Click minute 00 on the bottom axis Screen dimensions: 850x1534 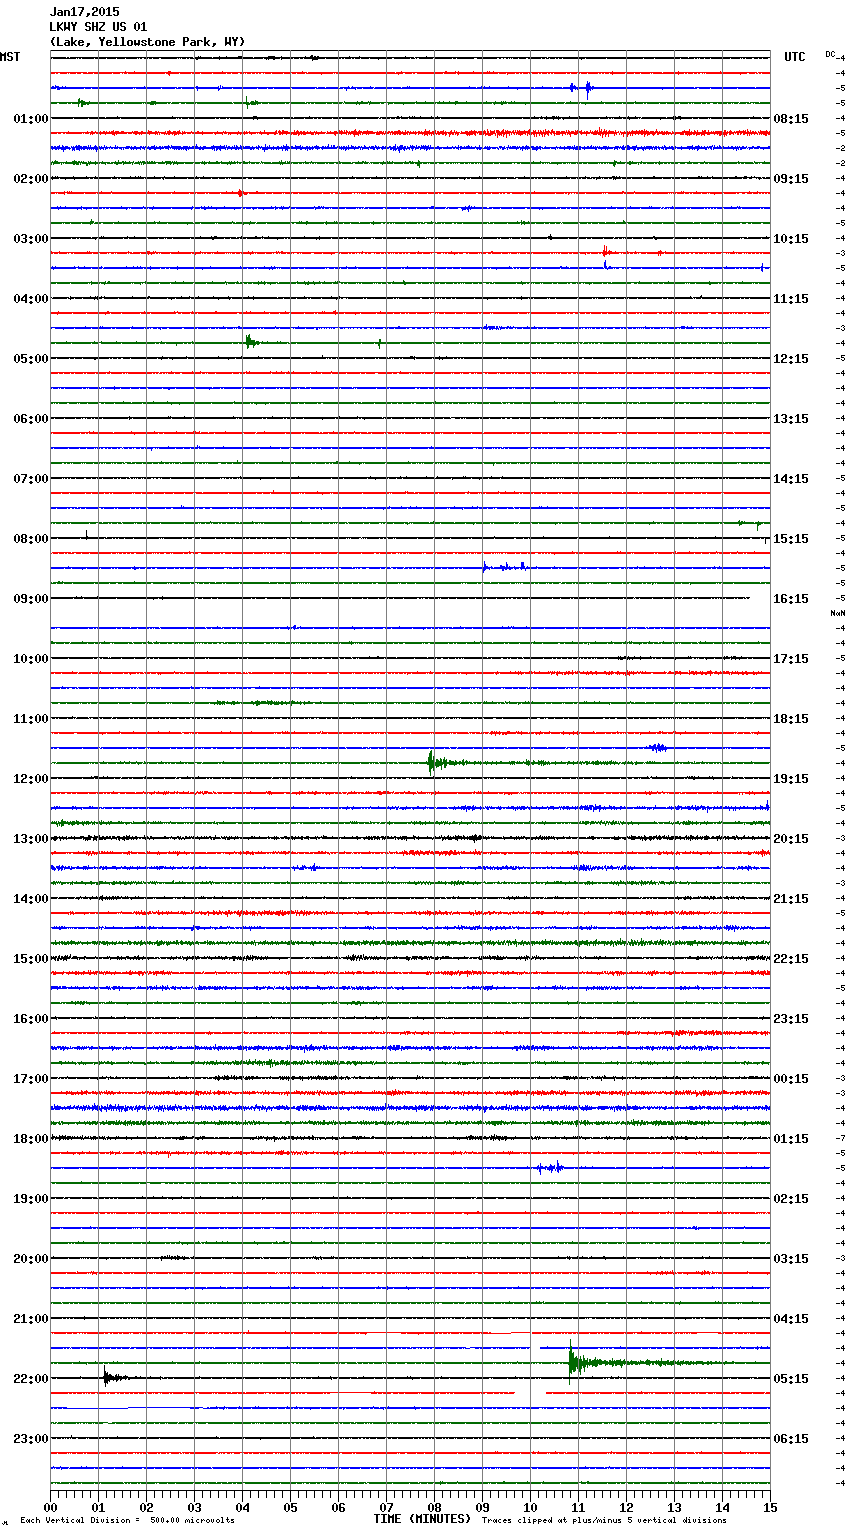51,1507
